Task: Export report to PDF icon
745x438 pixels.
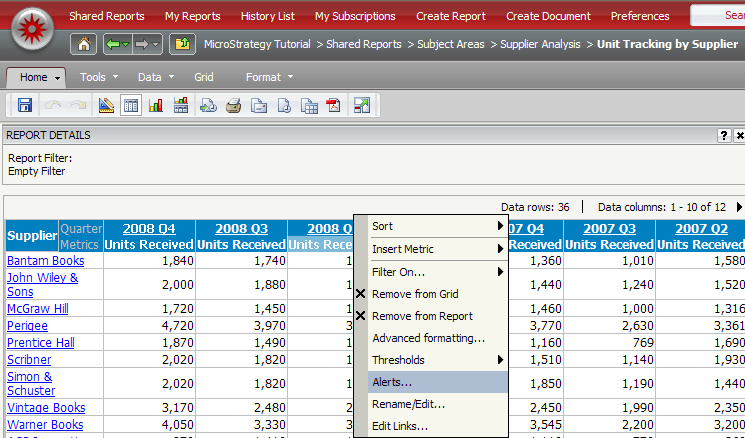Action: 333,105
